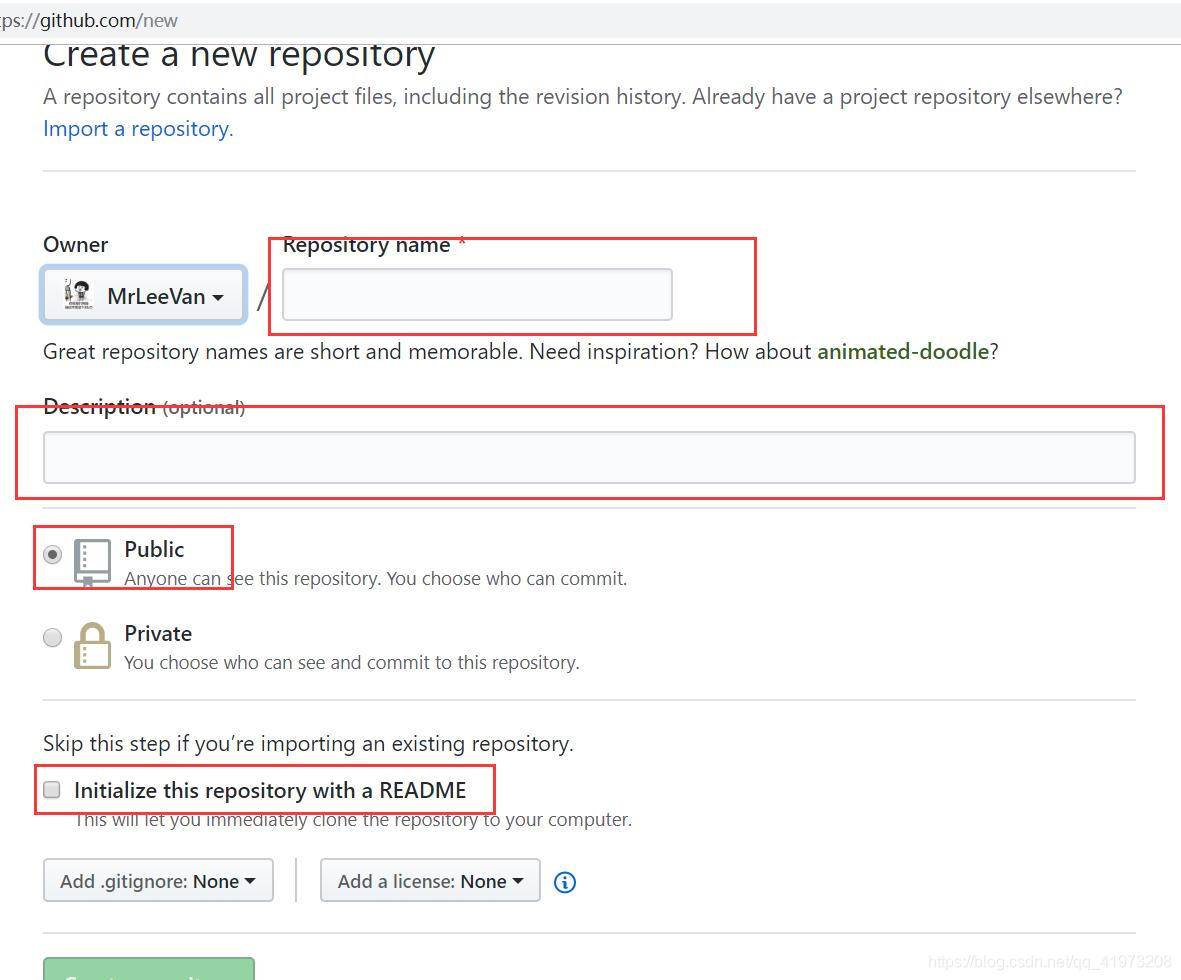Focus the Description input field

point(589,457)
